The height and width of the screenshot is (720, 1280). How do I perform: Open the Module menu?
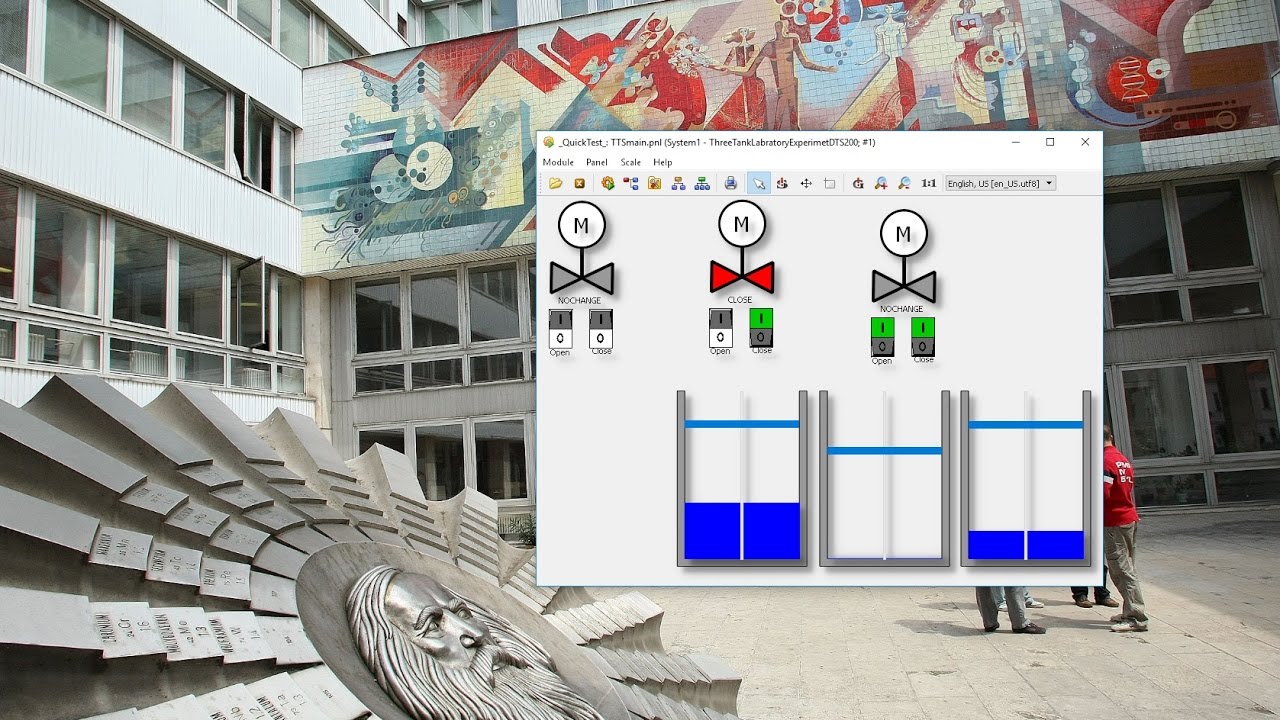coord(558,162)
